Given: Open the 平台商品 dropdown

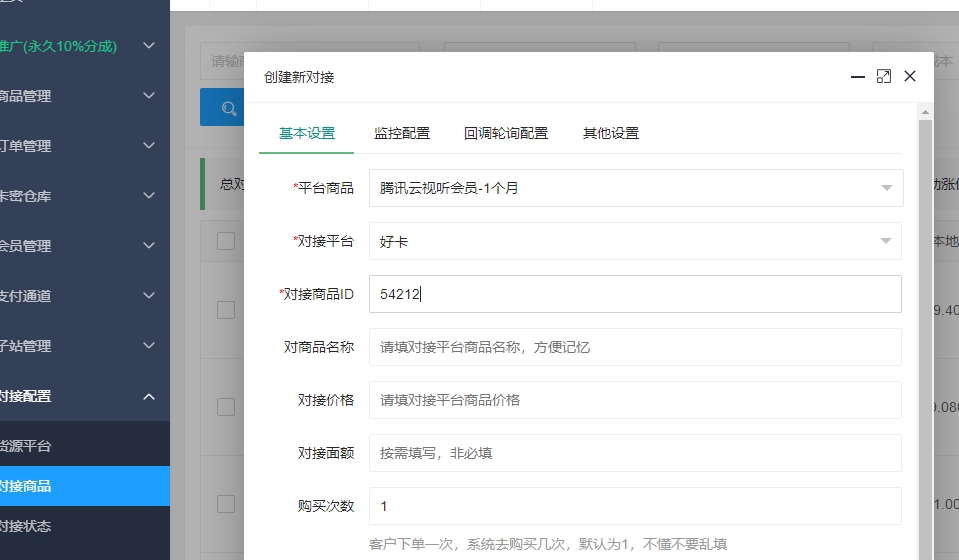Looking at the screenshot, I should click(636, 188).
